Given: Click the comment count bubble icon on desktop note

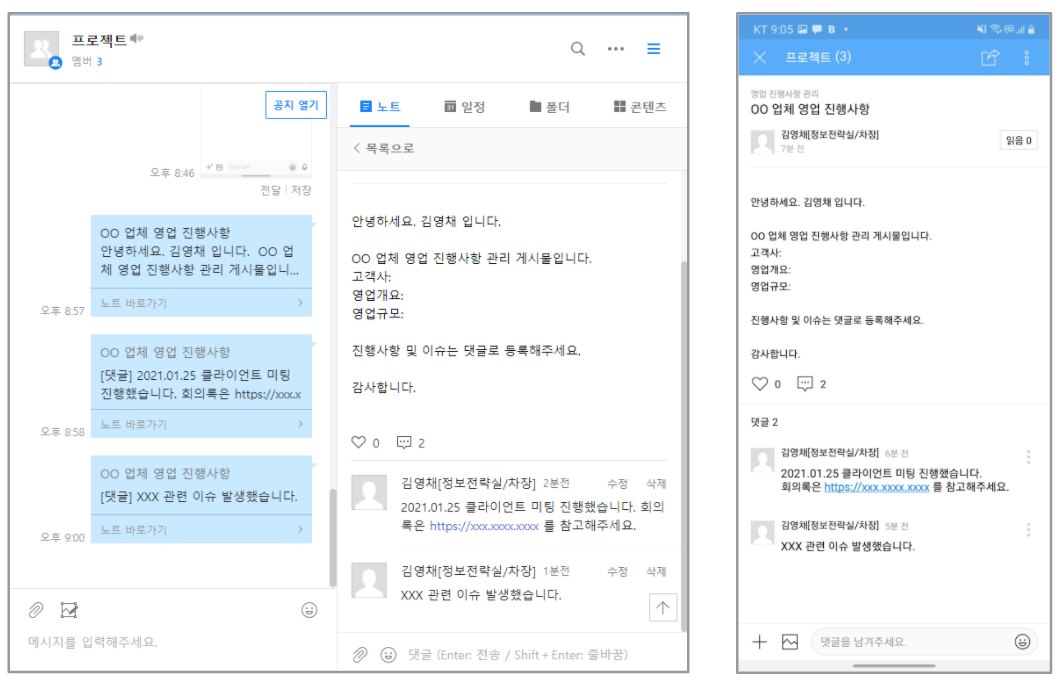Looking at the screenshot, I should coord(404,442).
